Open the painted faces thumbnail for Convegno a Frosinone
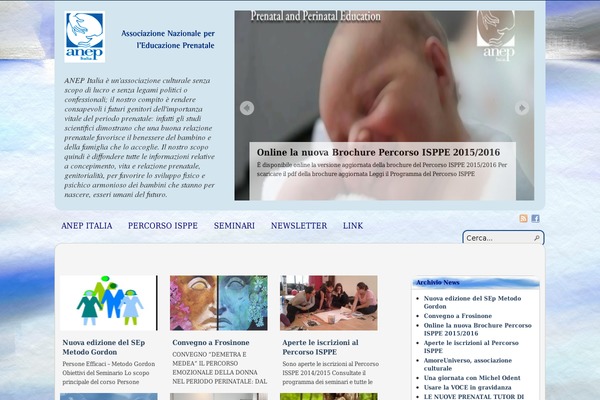The width and height of the screenshot is (600, 400). tap(219, 303)
